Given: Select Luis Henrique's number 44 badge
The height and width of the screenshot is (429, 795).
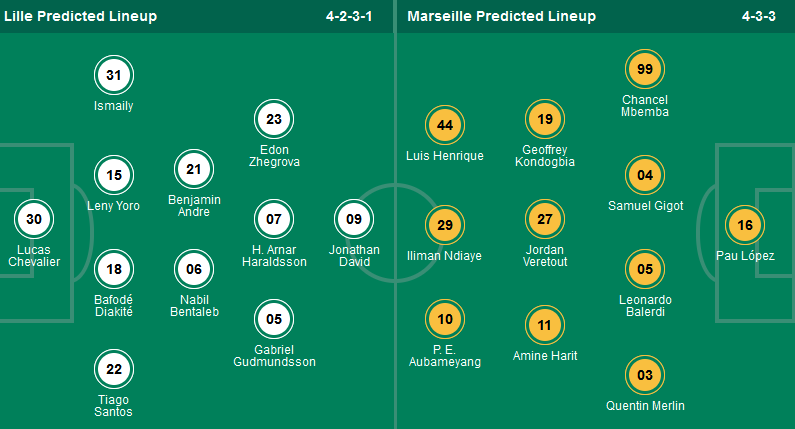Looking at the screenshot, I should point(445,125).
